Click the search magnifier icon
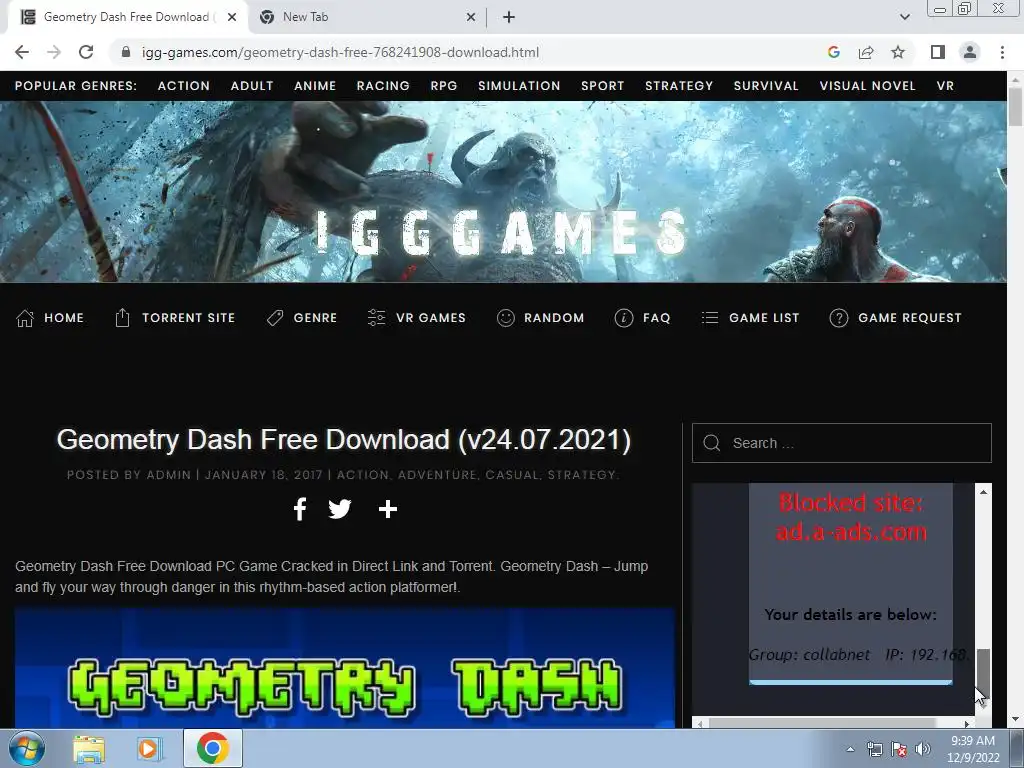Viewport: 1024px width, 768px height. (712, 443)
